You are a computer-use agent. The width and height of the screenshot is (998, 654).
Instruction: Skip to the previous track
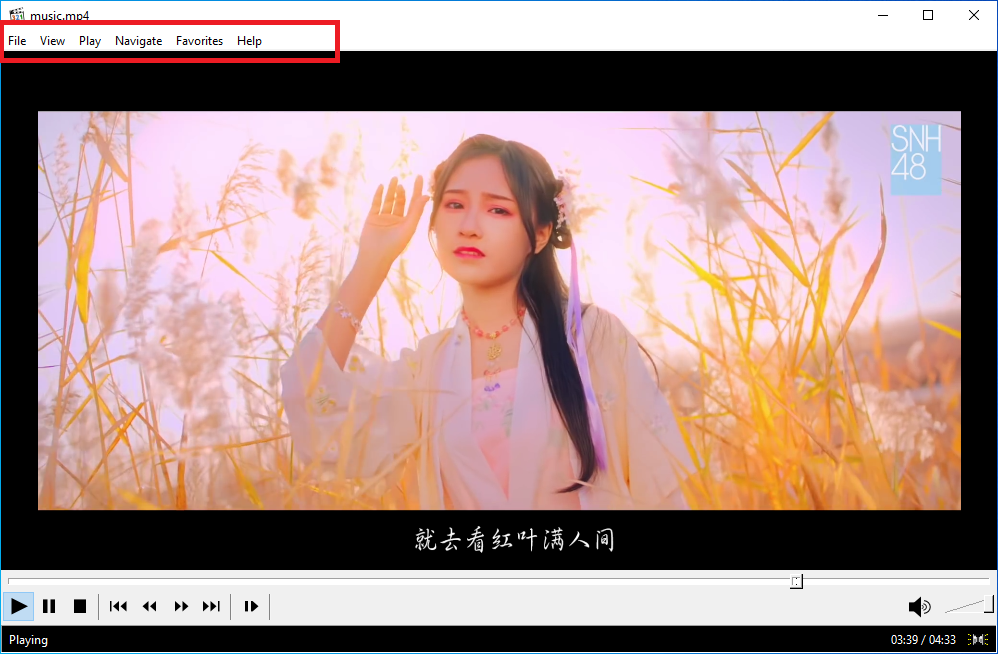pyautogui.click(x=118, y=606)
